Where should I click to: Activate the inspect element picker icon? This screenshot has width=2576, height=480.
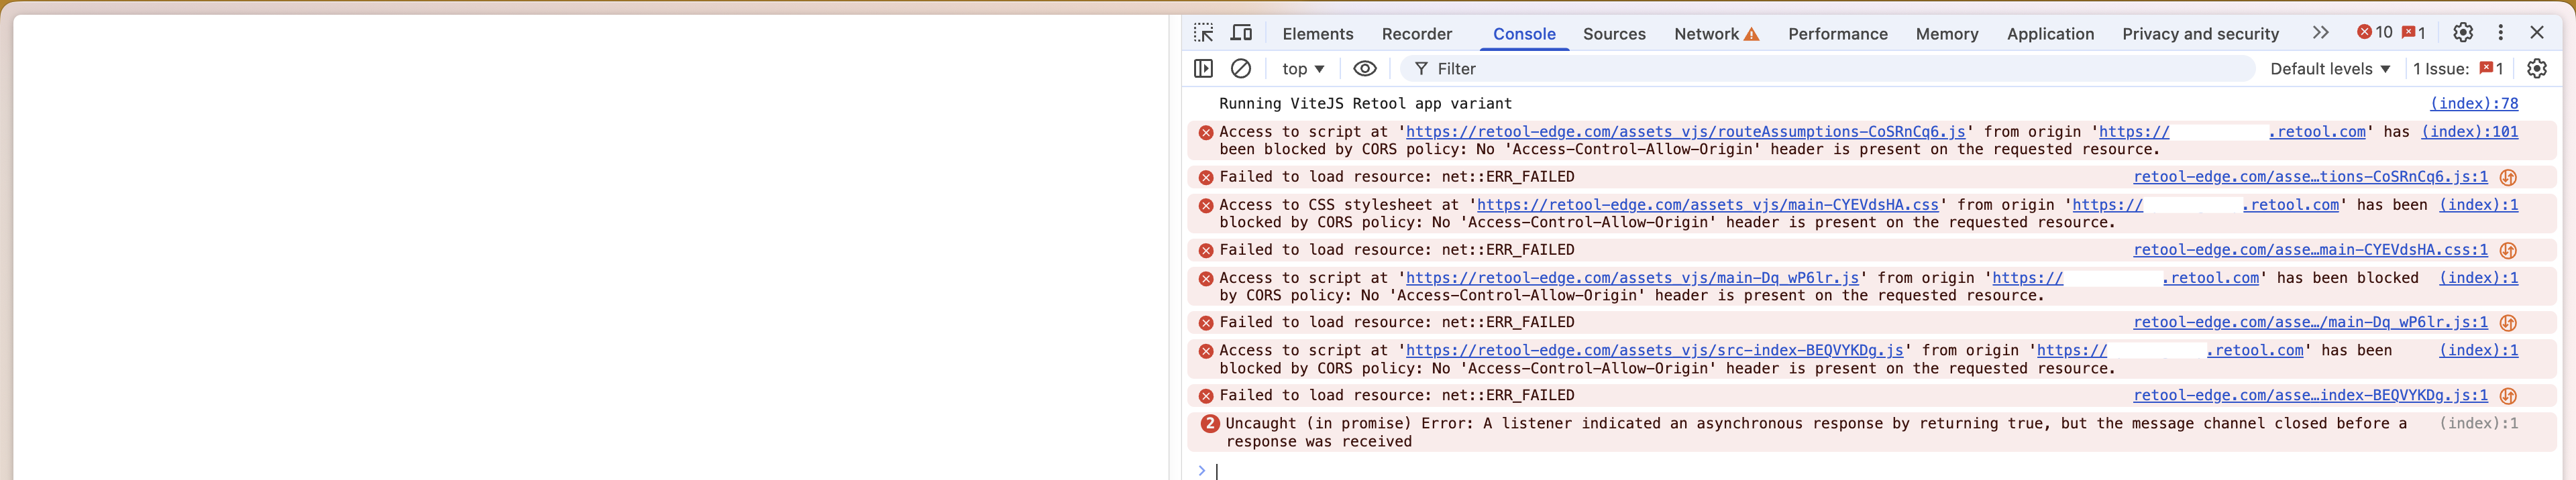1203,33
